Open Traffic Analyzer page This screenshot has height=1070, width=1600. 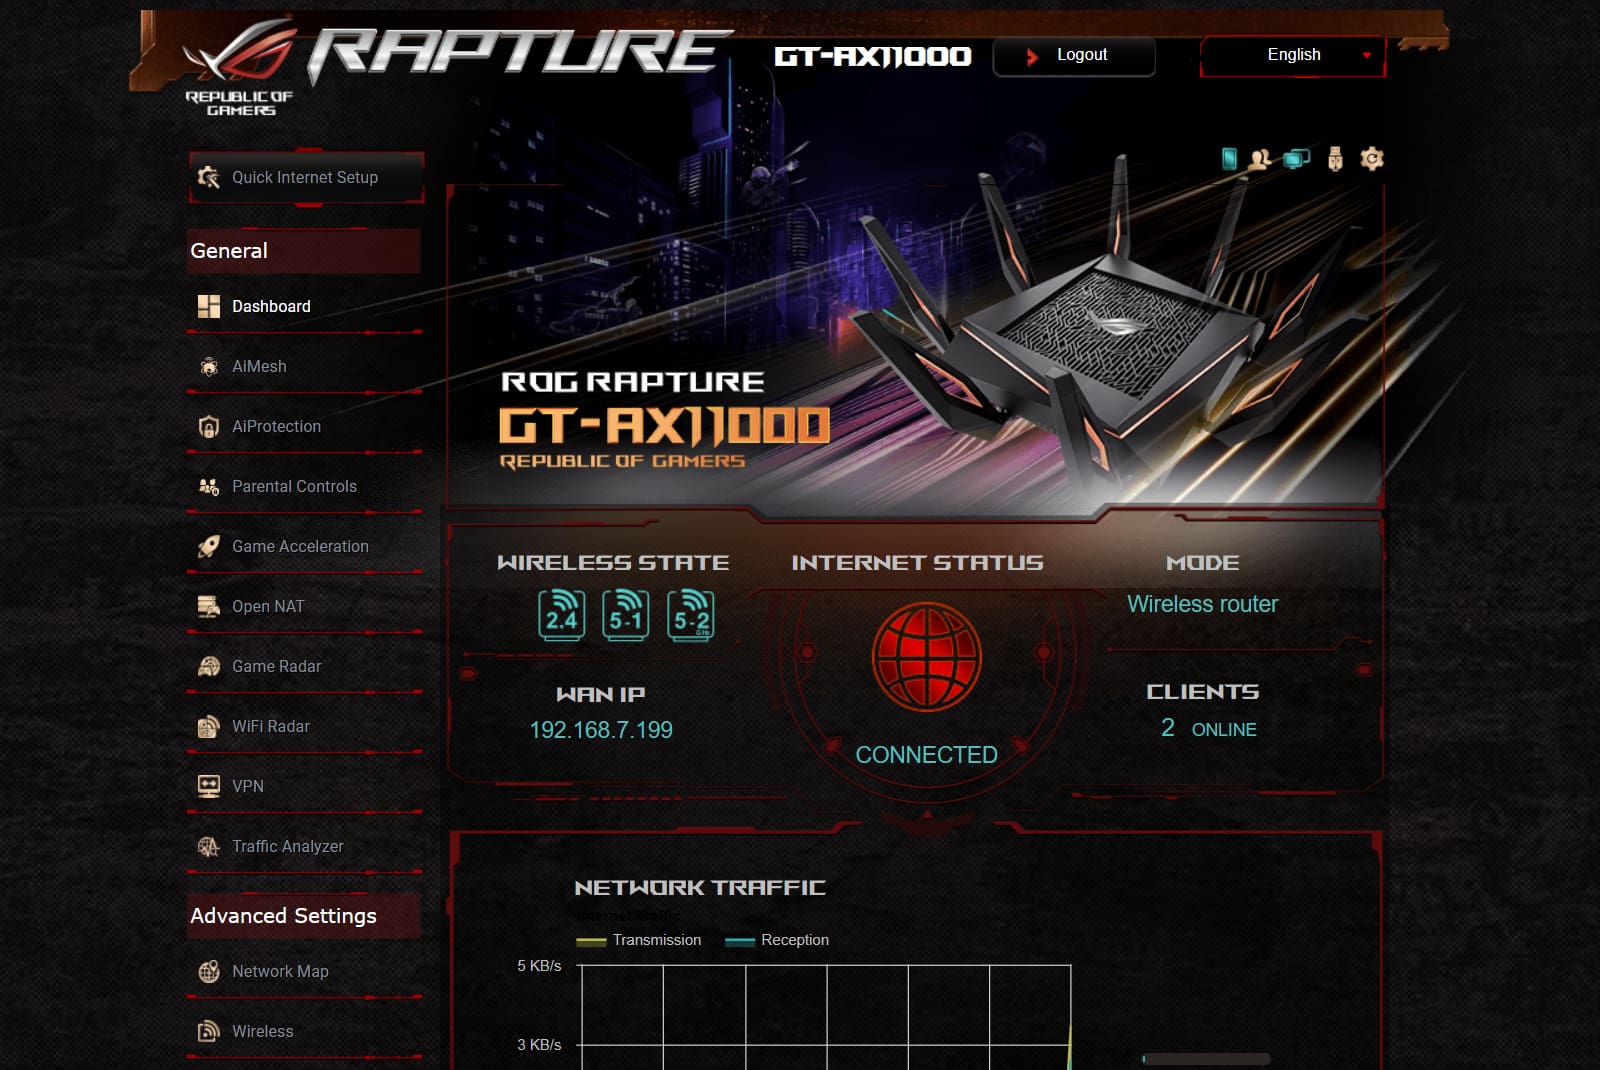(304, 846)
